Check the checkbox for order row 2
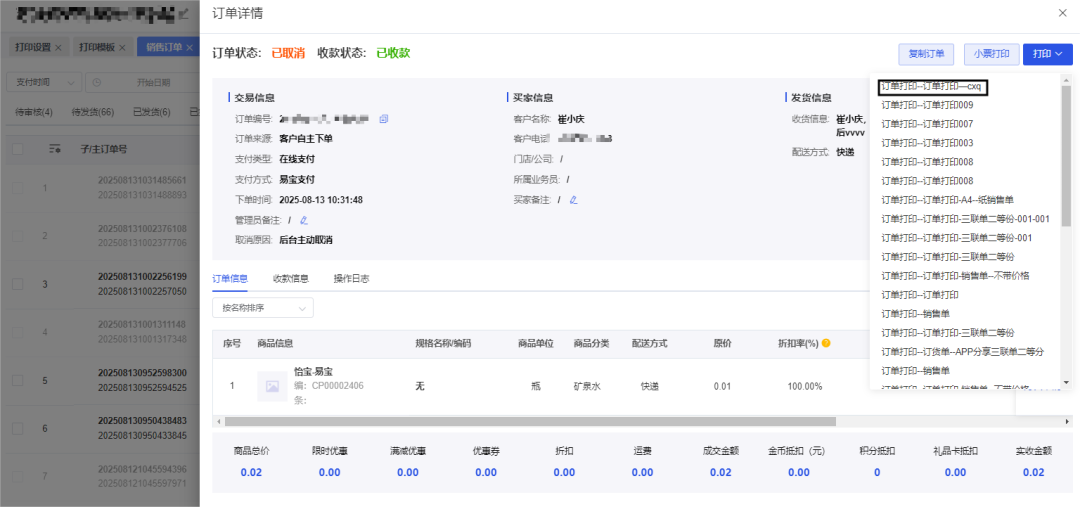This screenshot has width=1080, height=507. [x=18, y=236]
